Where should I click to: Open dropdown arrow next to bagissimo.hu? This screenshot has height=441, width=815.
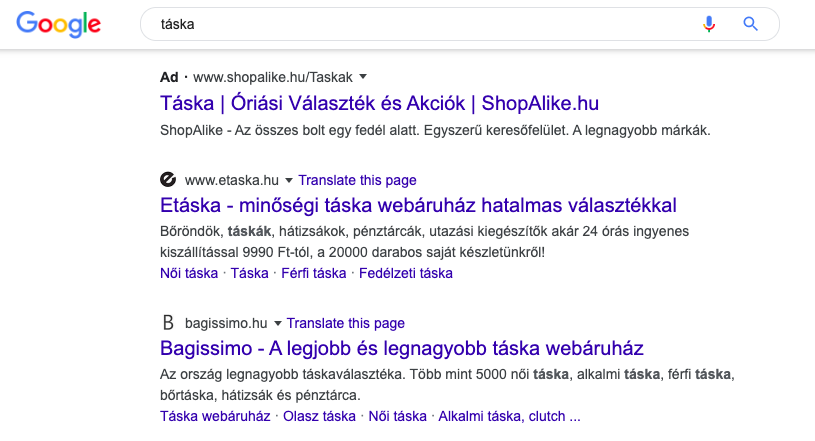click(x=278, y=324)
